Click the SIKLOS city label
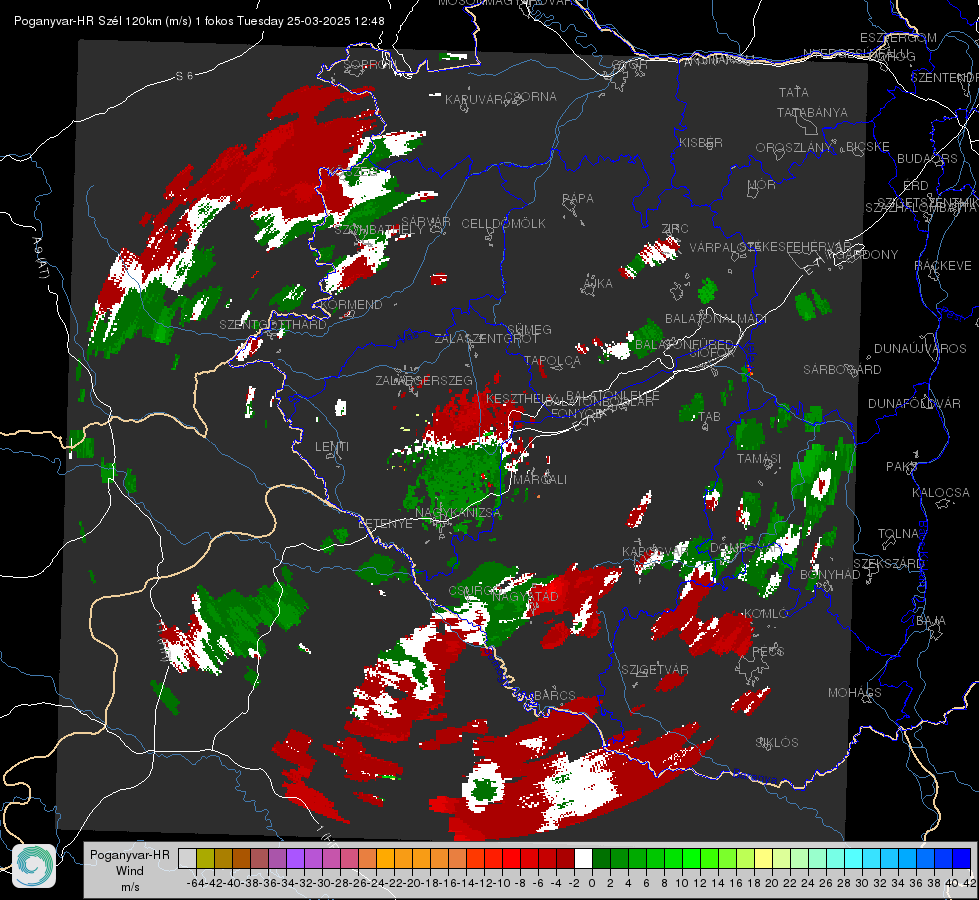This screenshot has height=900, width=979. pyautogui.click(x=777, y=743)
